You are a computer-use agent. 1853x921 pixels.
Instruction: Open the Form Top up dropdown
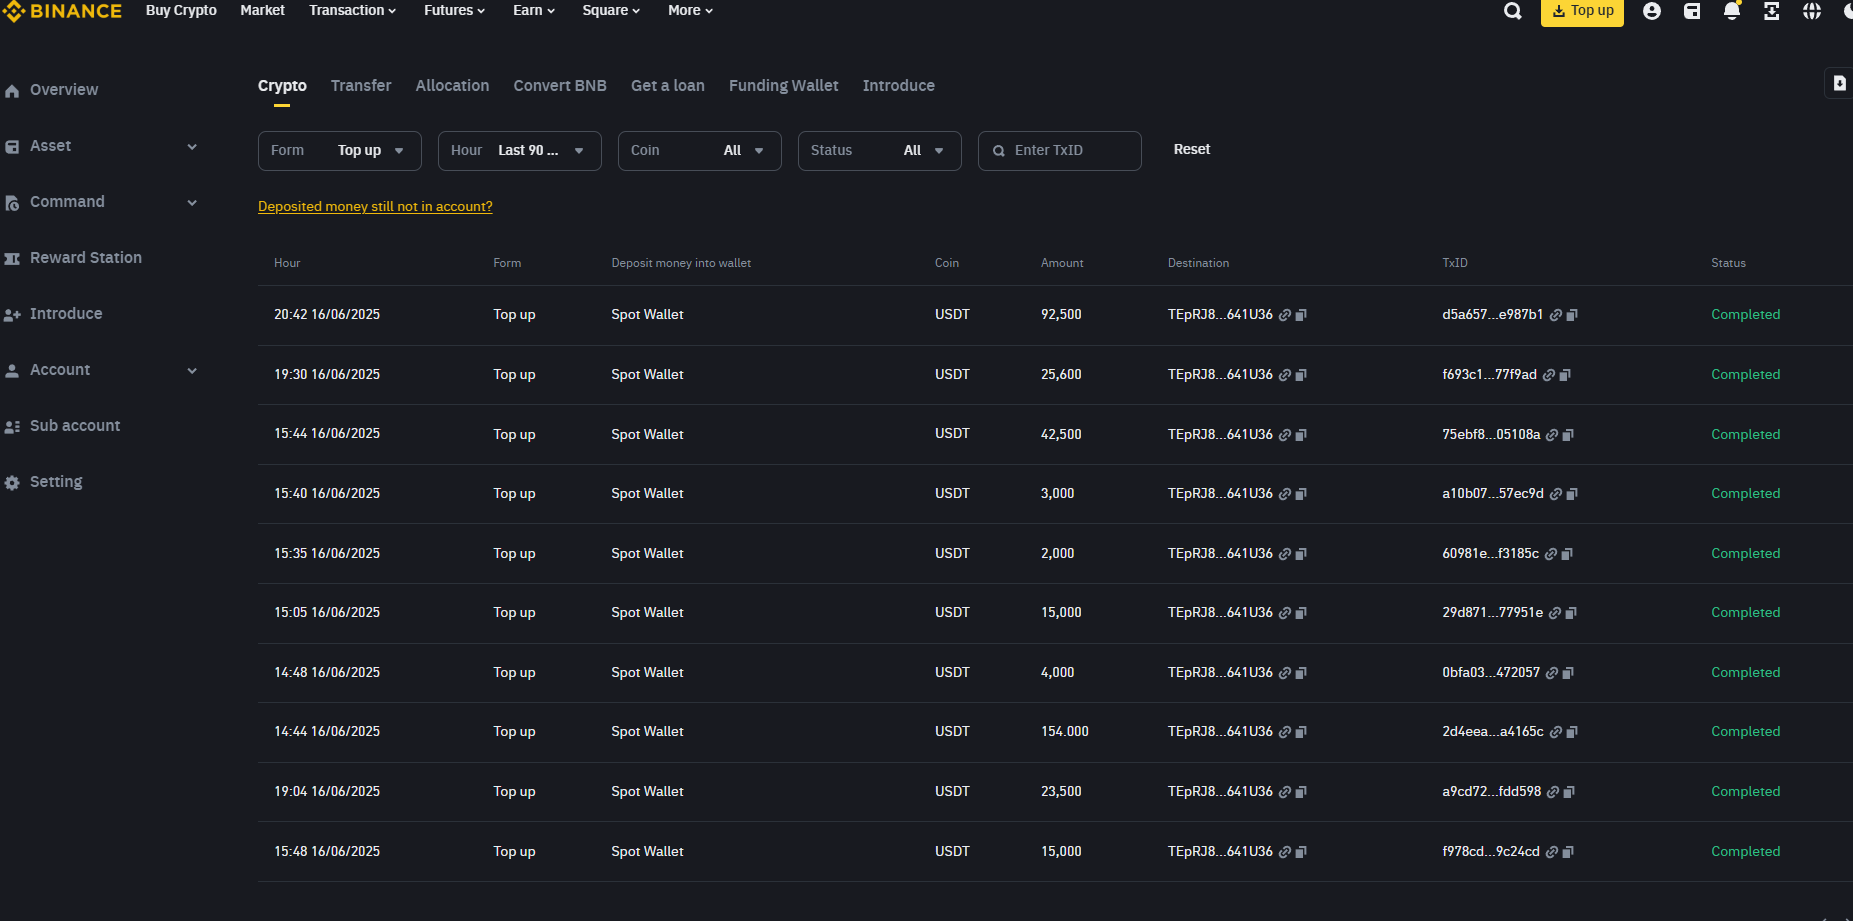(340, 151)
